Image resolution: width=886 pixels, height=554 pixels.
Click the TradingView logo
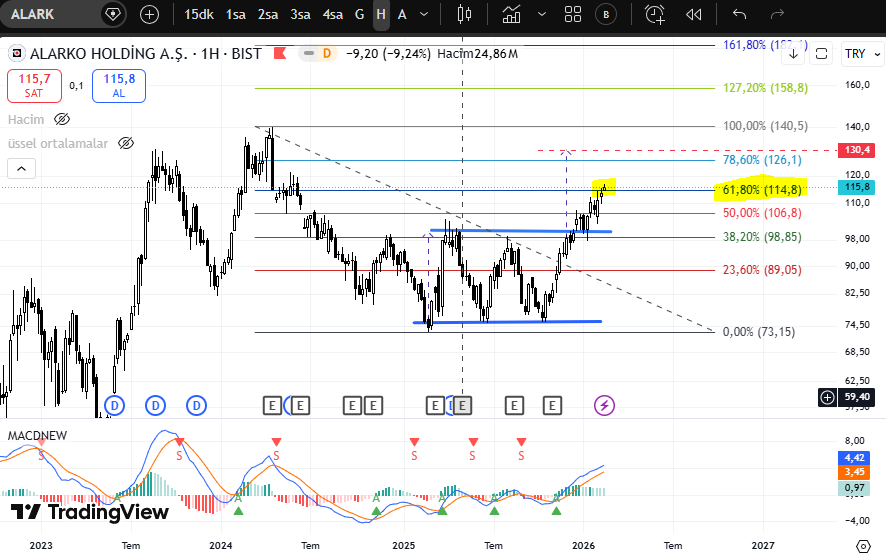90,512
